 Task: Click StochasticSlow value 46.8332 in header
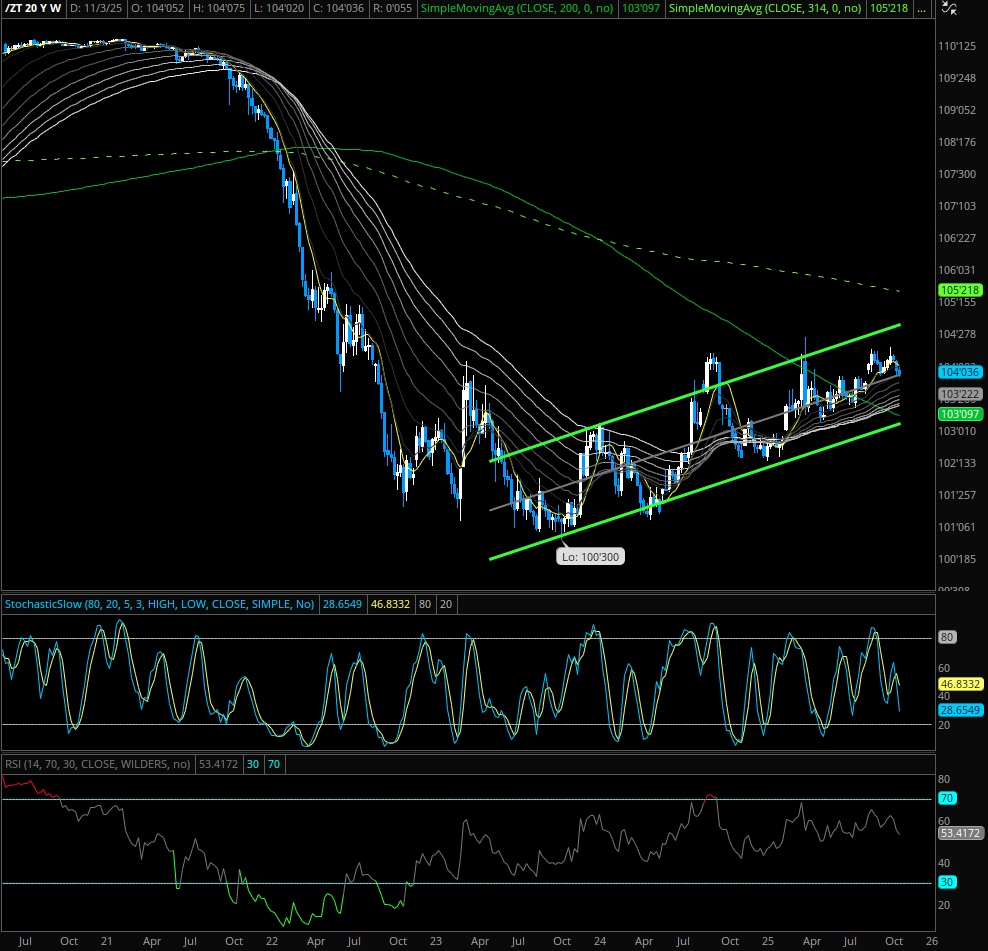[390, 604]
